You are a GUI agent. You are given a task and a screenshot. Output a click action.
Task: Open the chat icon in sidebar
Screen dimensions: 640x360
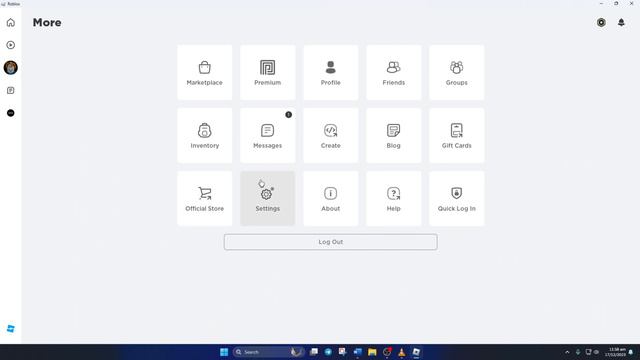[11, 90]
